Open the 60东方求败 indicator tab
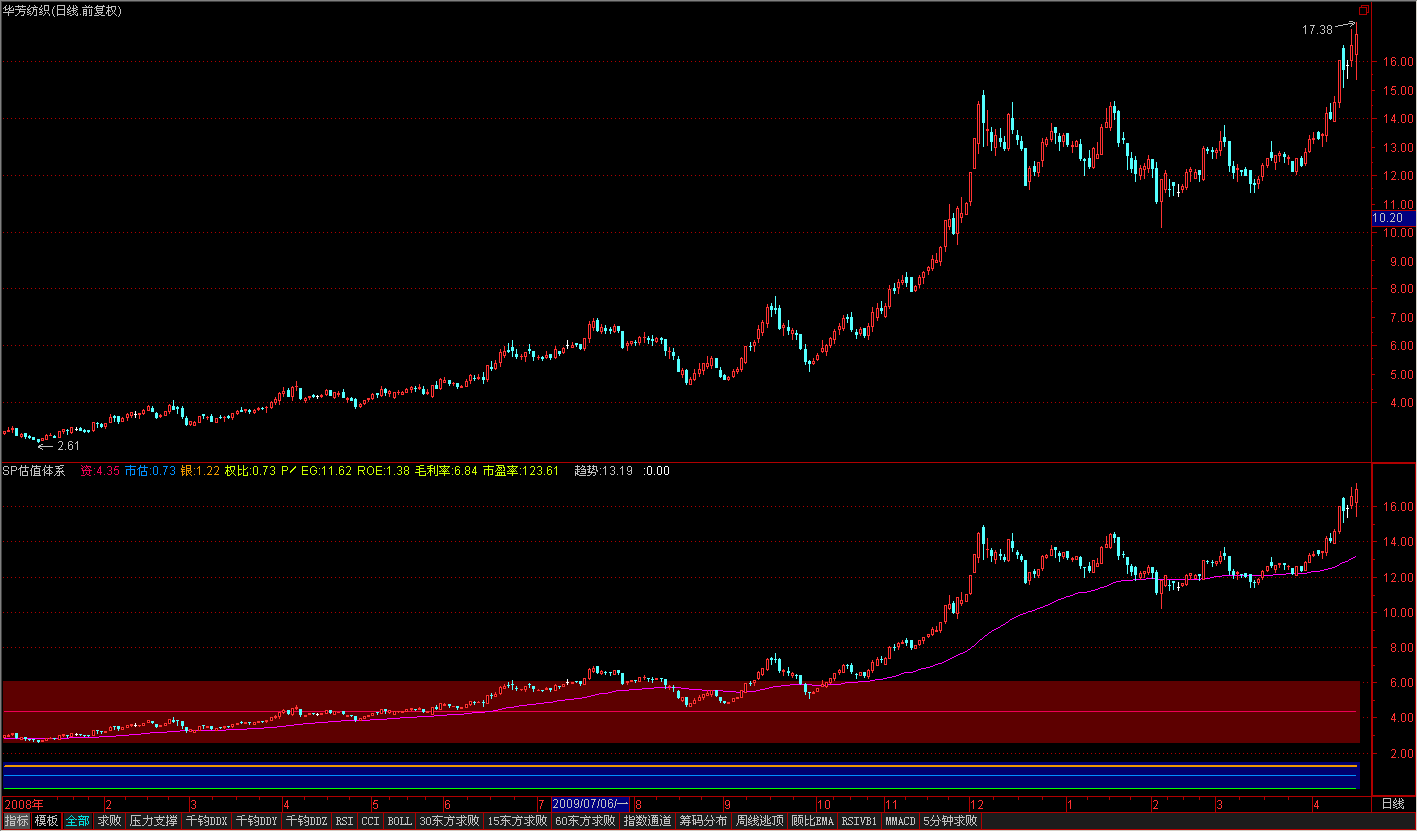Screen dimensions: 1417x832 click(585, 821)
